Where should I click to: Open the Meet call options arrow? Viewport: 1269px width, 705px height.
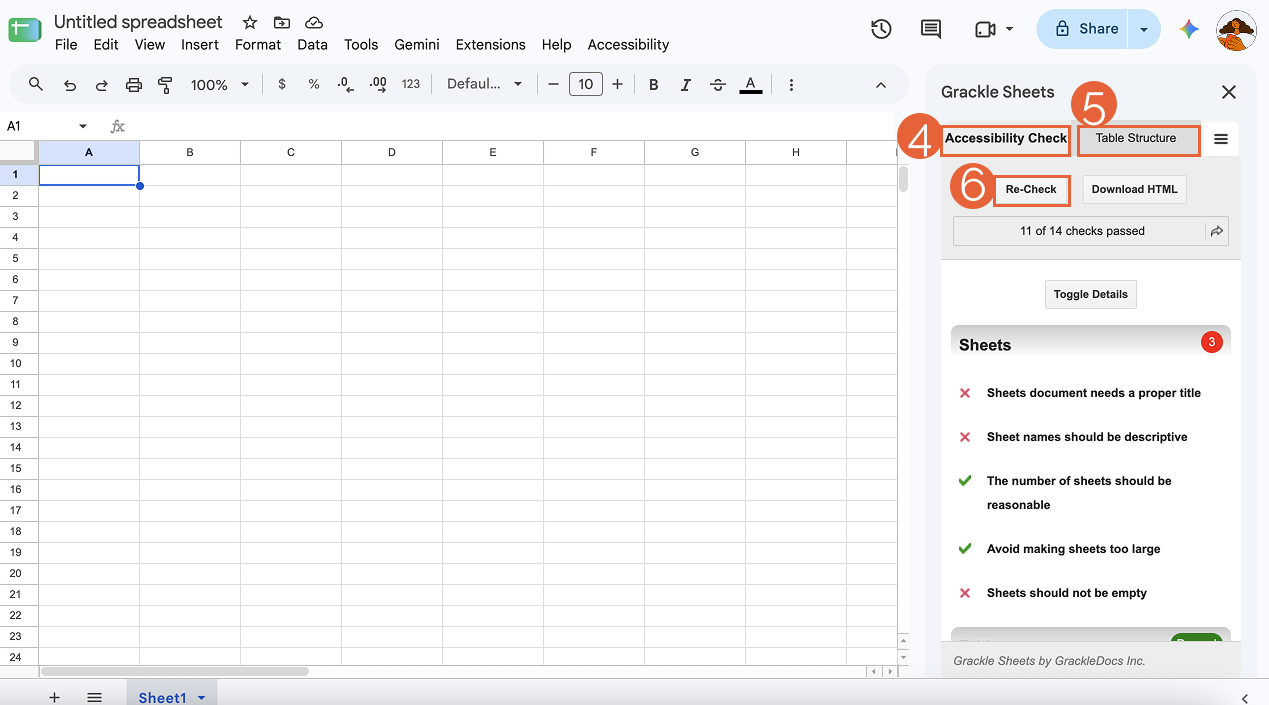pos(1010,29)
